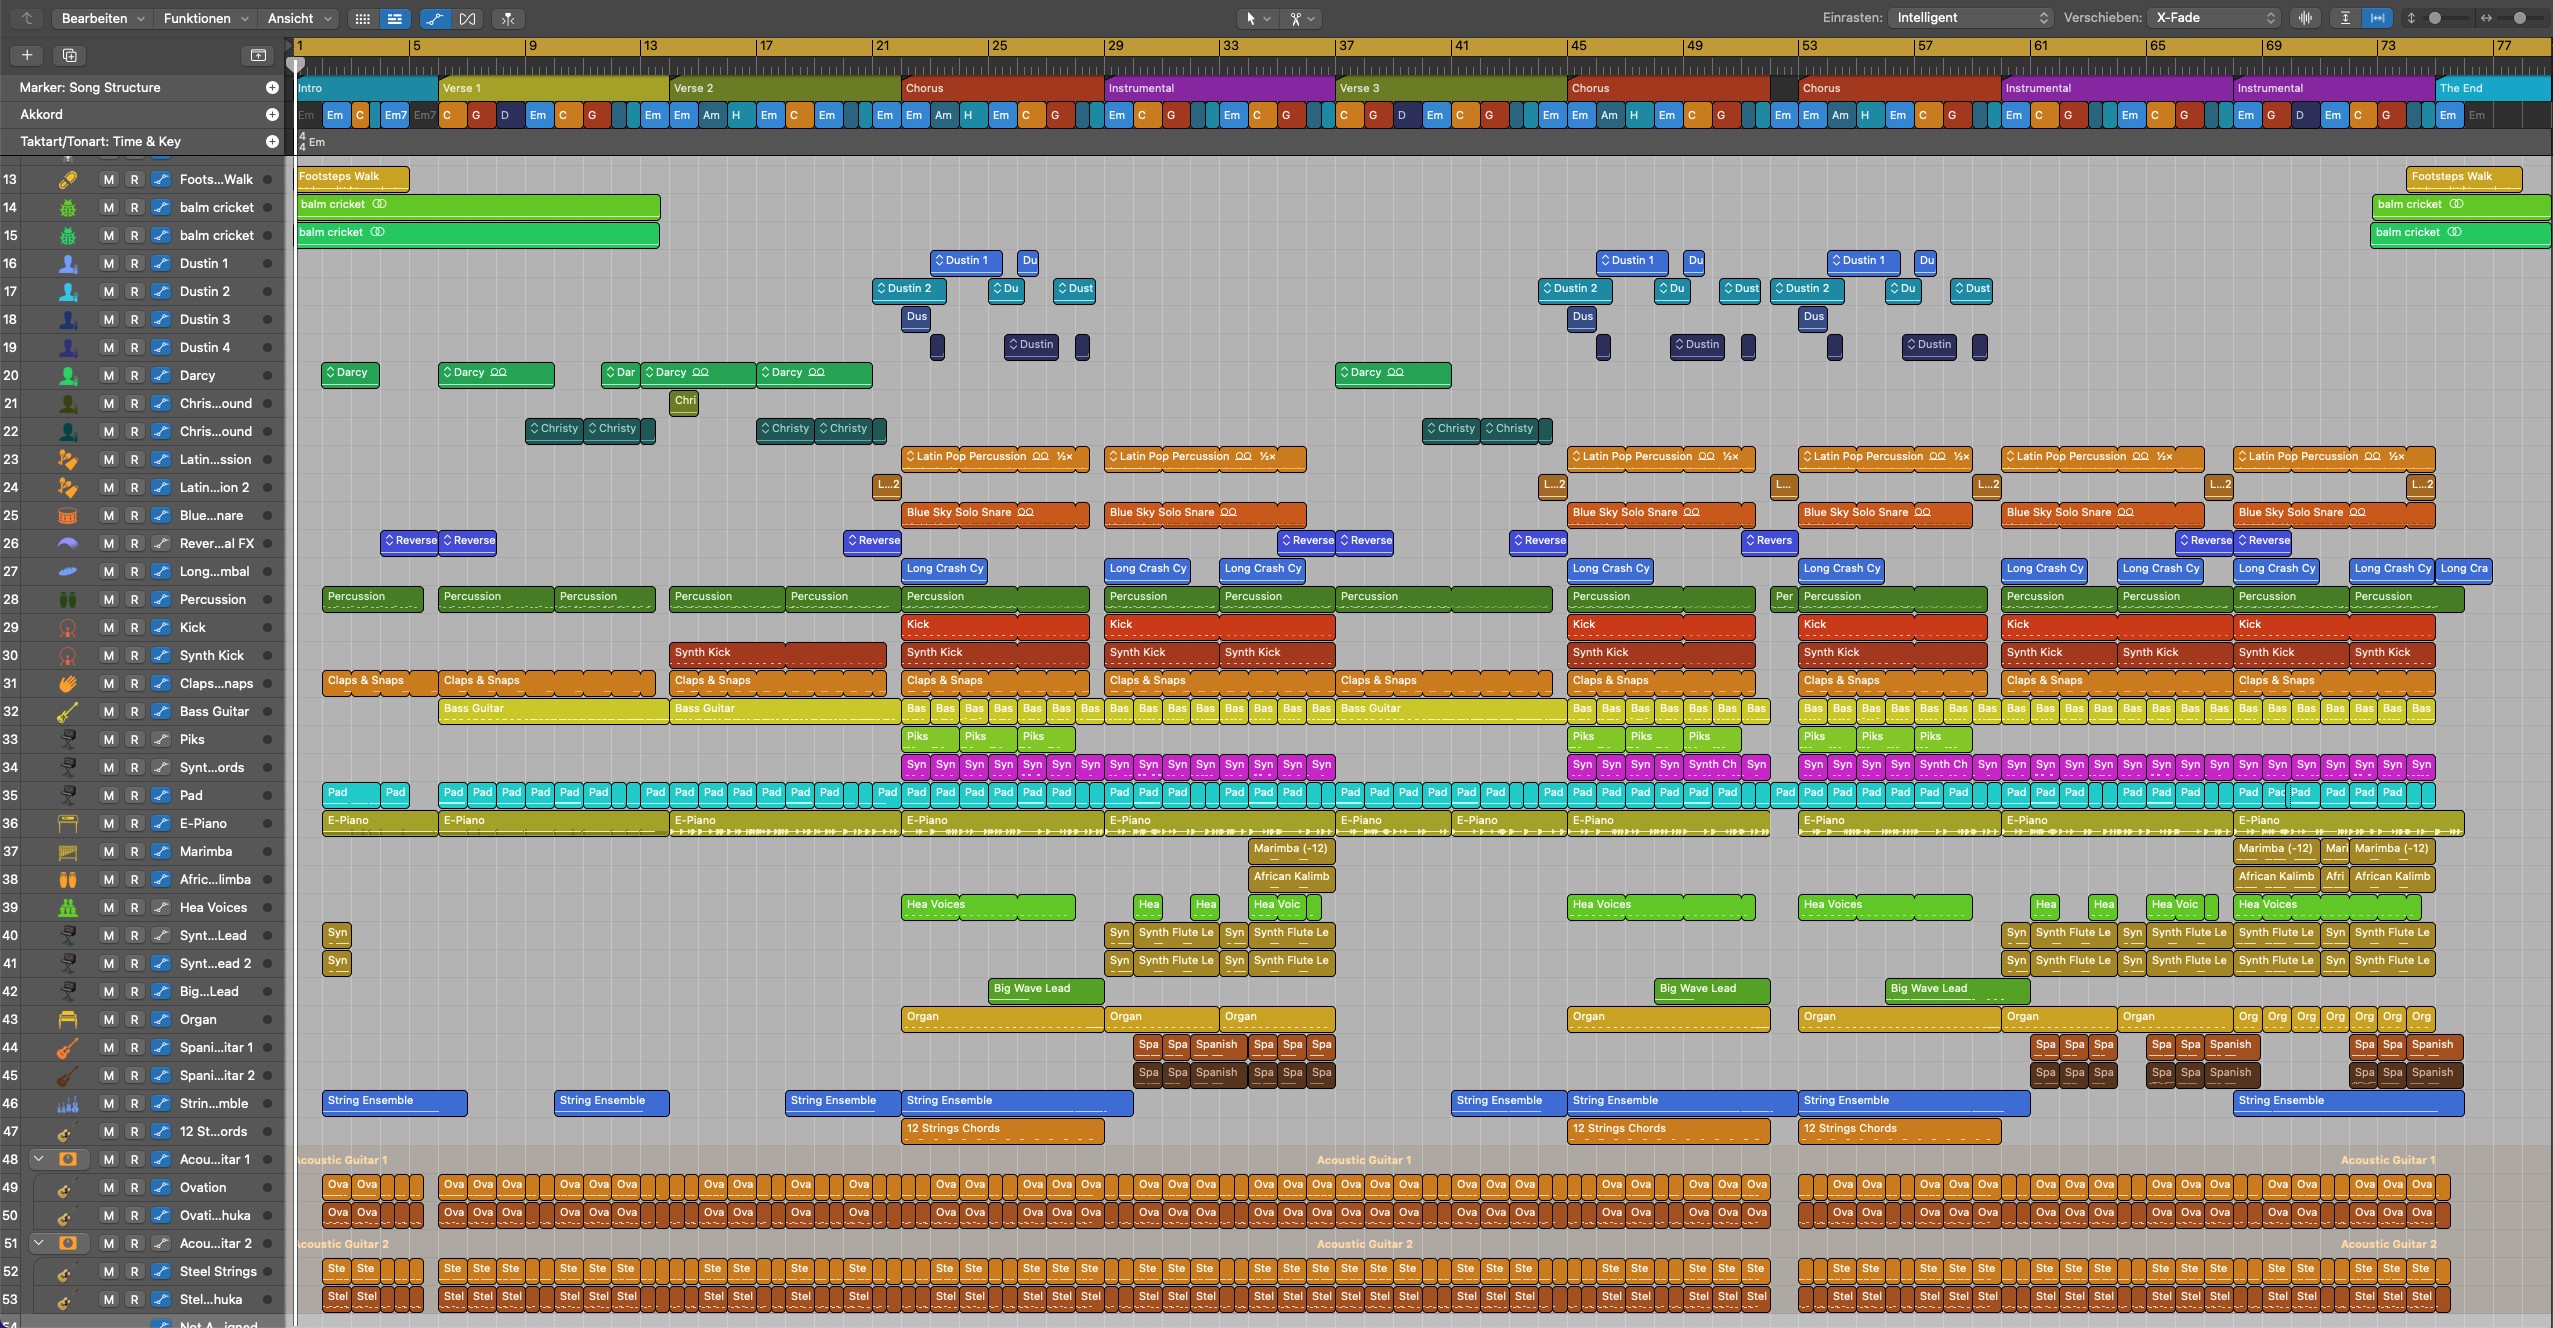2553x1328 pixels.
Task: Enable horizontal auto zoom icon
Action: click(x=2377, y=18)
